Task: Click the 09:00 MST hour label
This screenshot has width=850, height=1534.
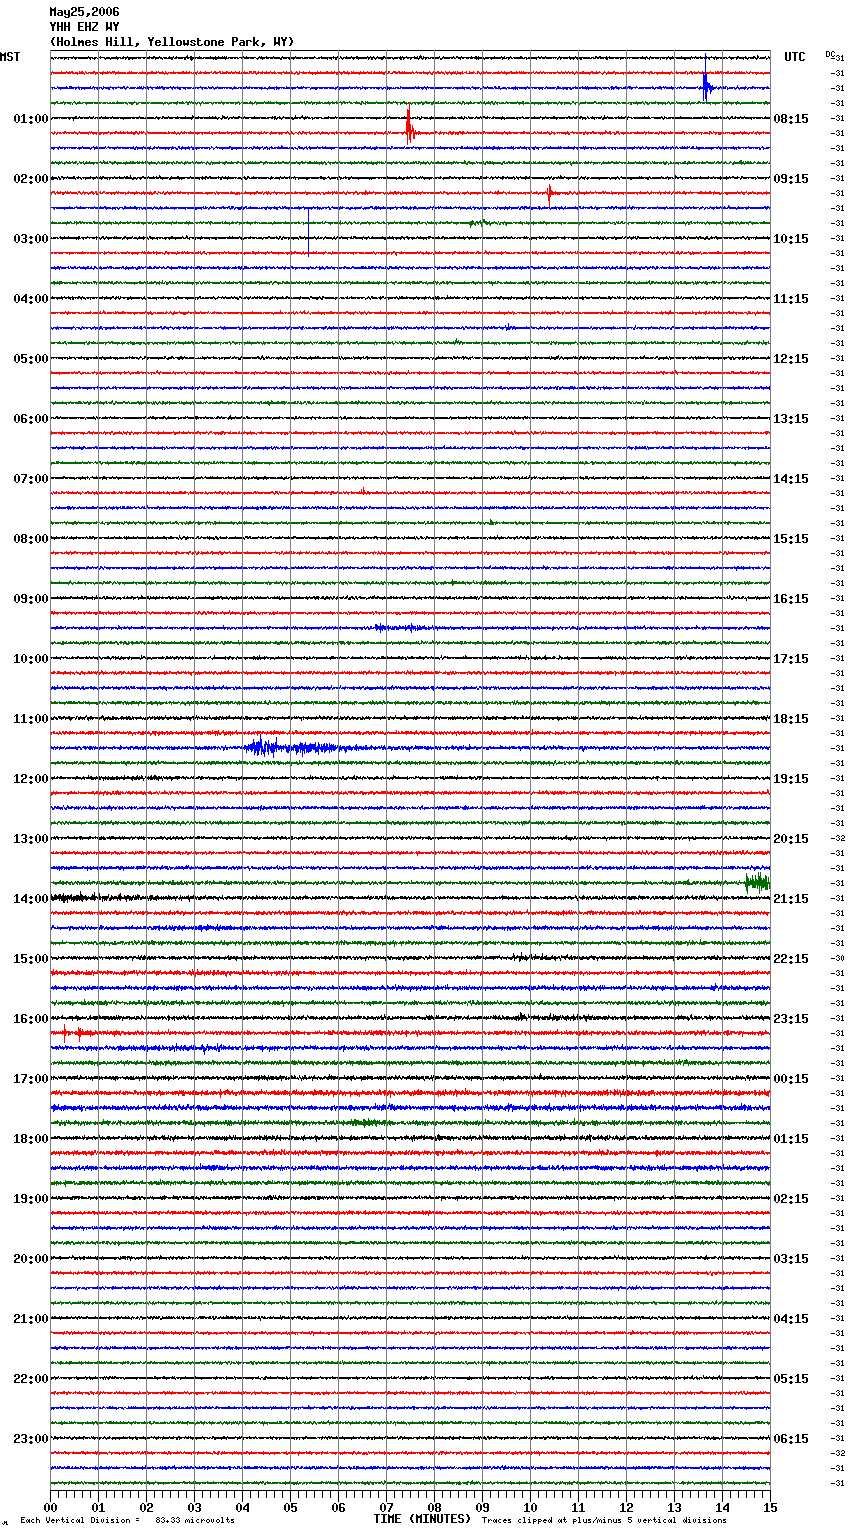Action: tap(31, 599)
